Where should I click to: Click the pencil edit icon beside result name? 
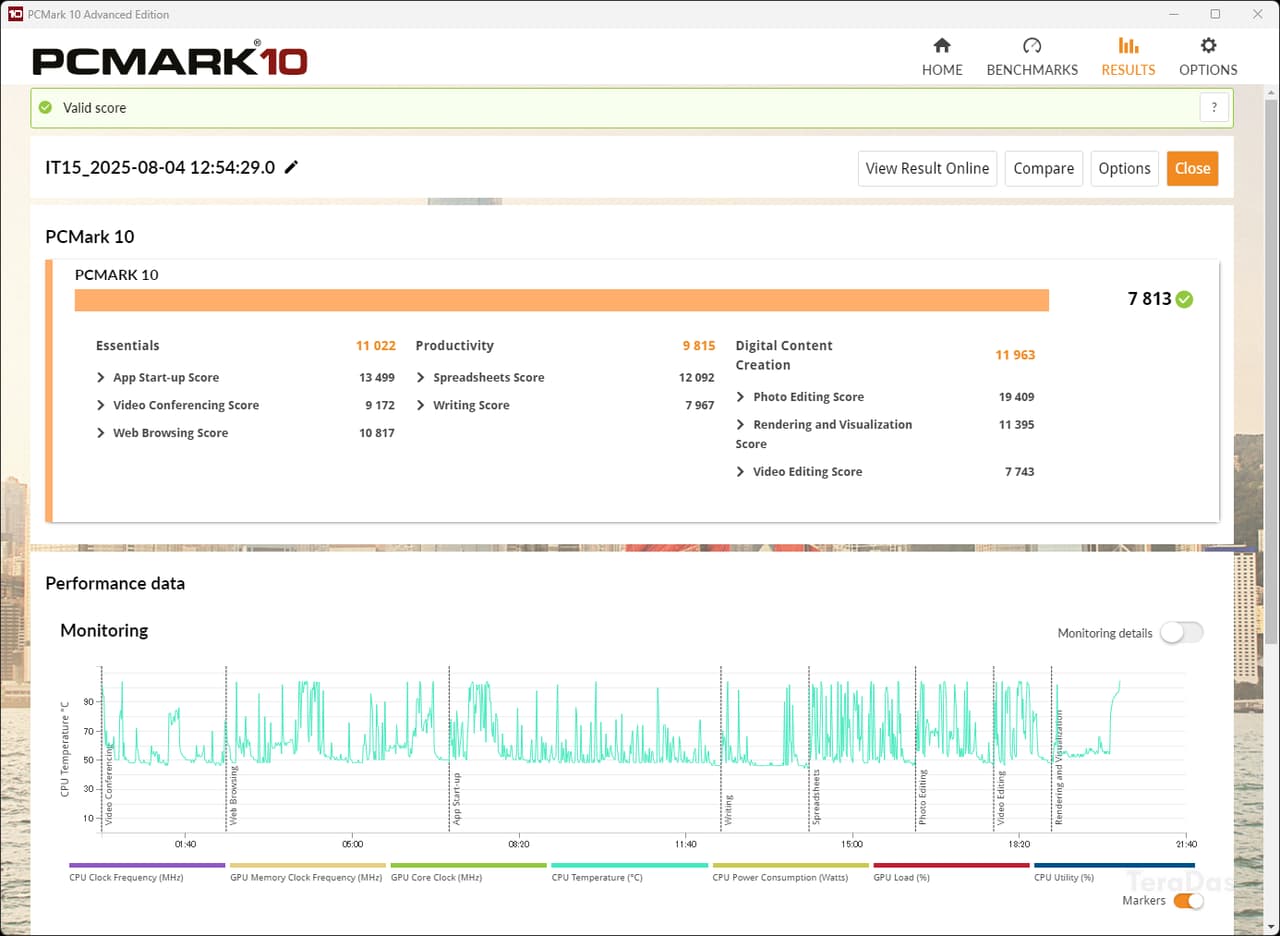point(291,167)
